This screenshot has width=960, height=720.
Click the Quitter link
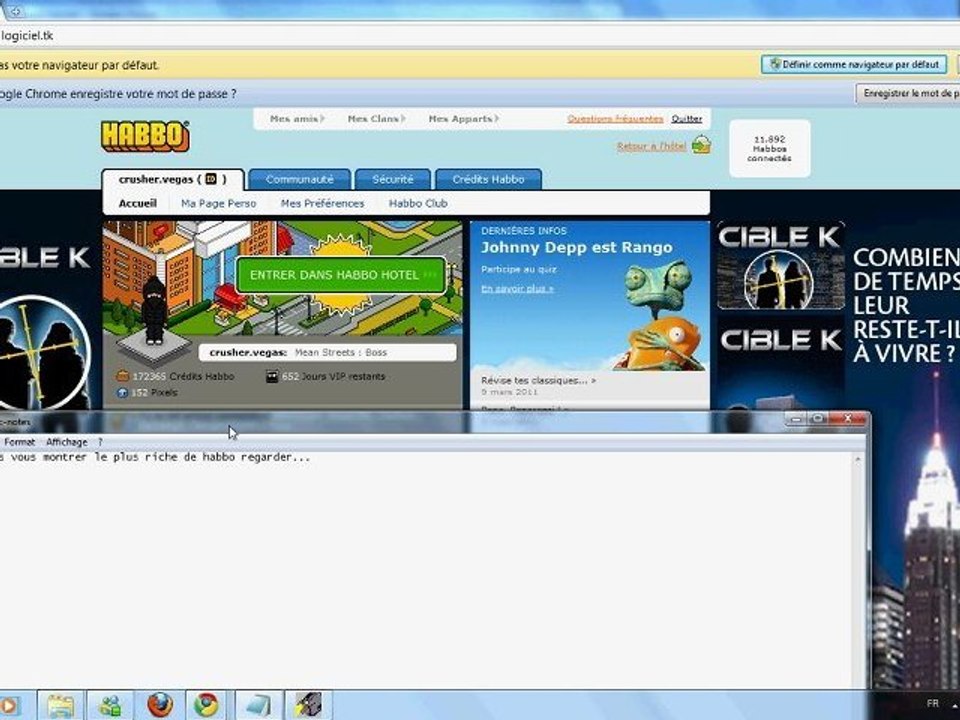pos(686,119)
